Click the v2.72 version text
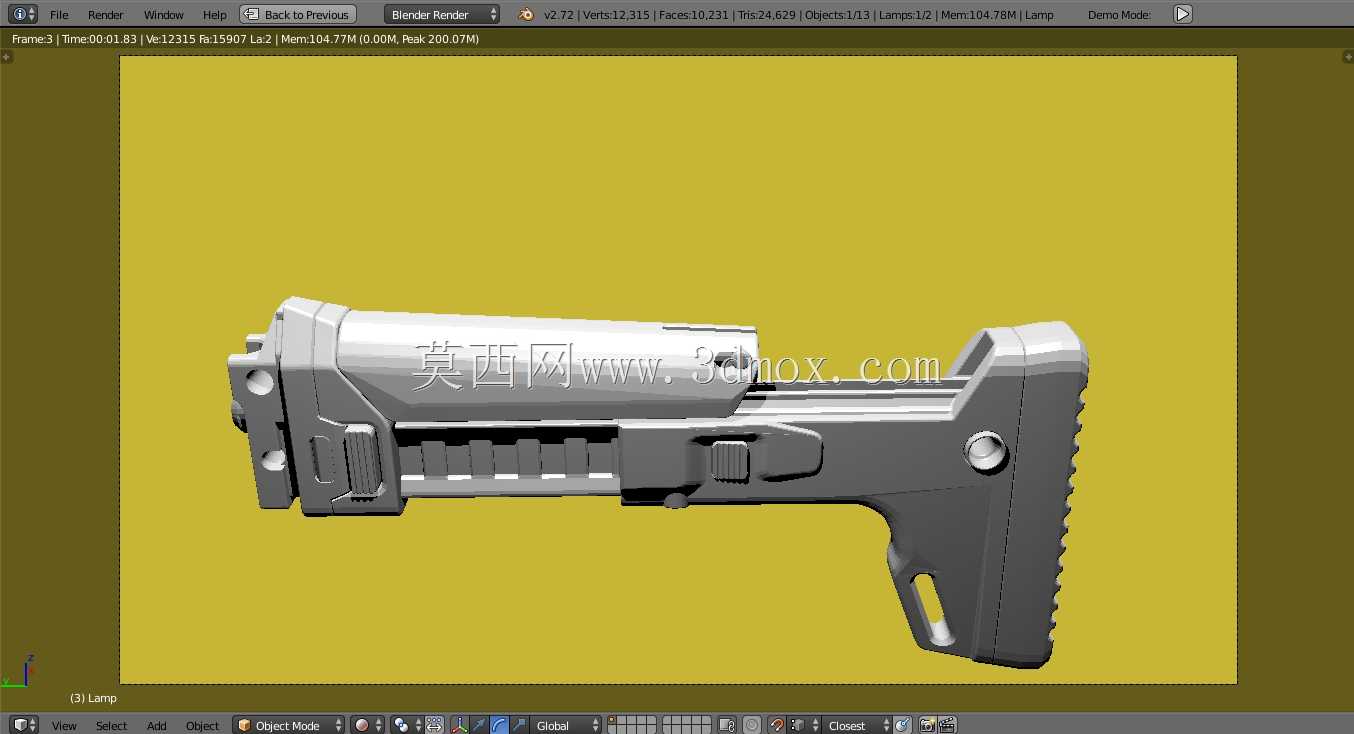Image resolution: width=1354 pixels, height=734 pixels. pyautogui.click(x=559, y=15)
